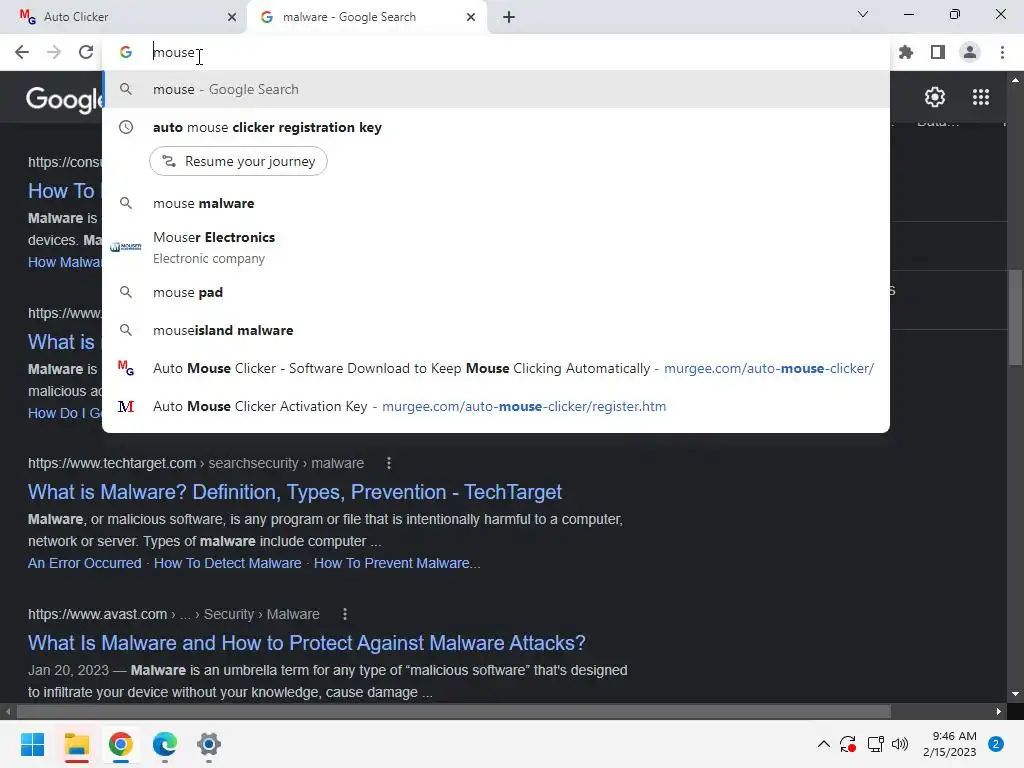Show hidden system tray icons
The image size is (1024, 768).
tap(824, 744)
